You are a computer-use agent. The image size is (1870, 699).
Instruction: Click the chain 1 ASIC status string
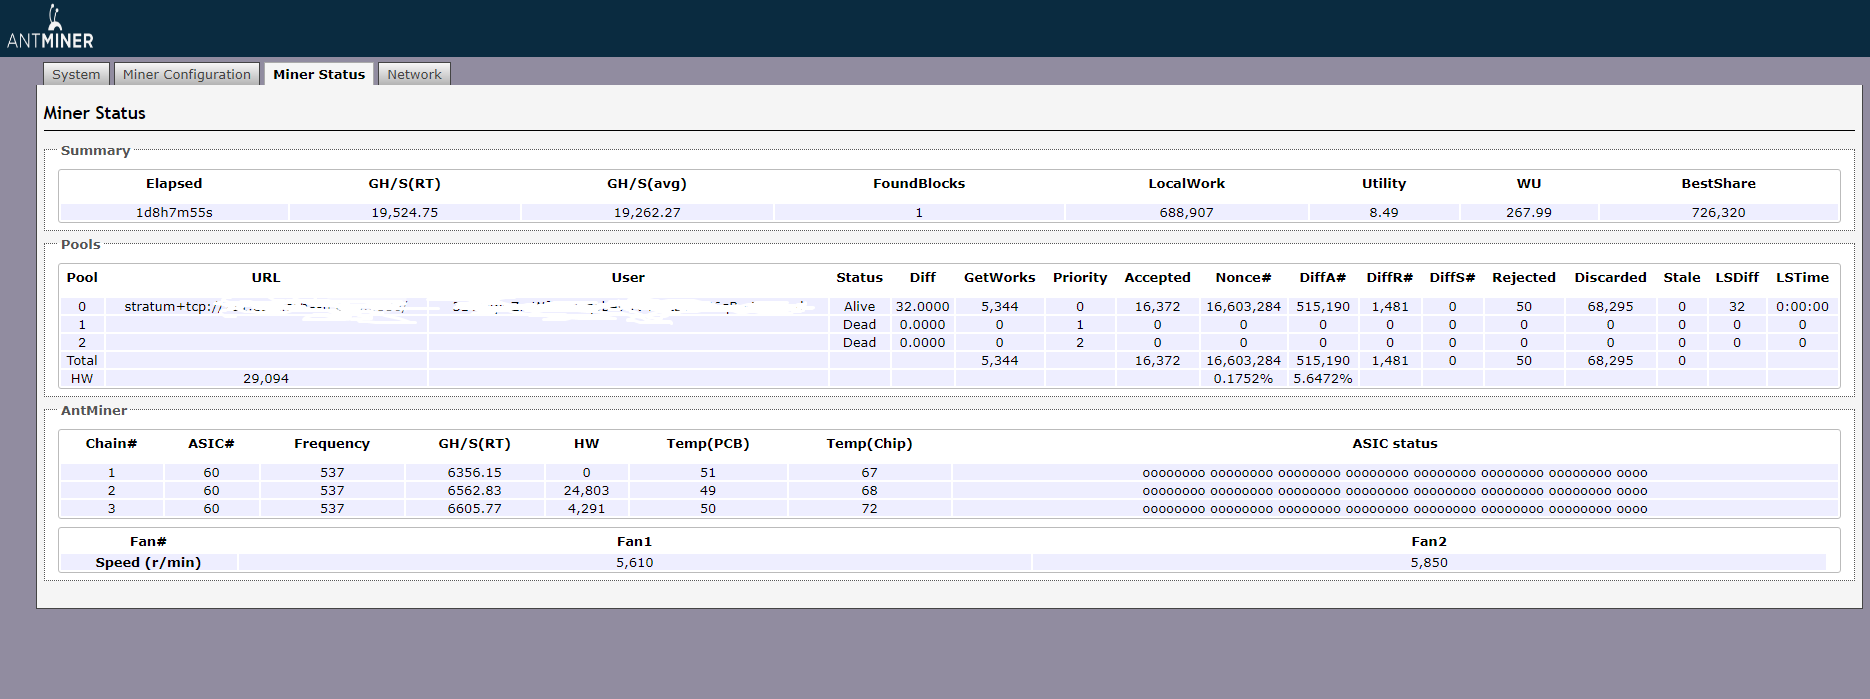(x=1395, y=473)
